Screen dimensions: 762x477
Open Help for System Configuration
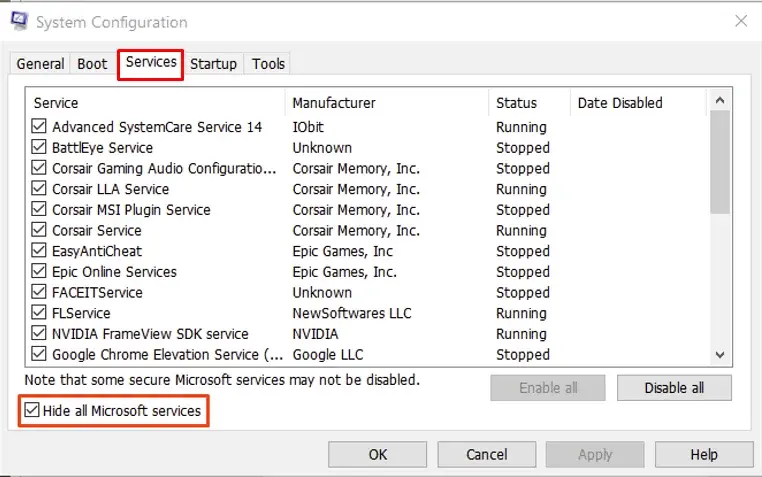704,454
